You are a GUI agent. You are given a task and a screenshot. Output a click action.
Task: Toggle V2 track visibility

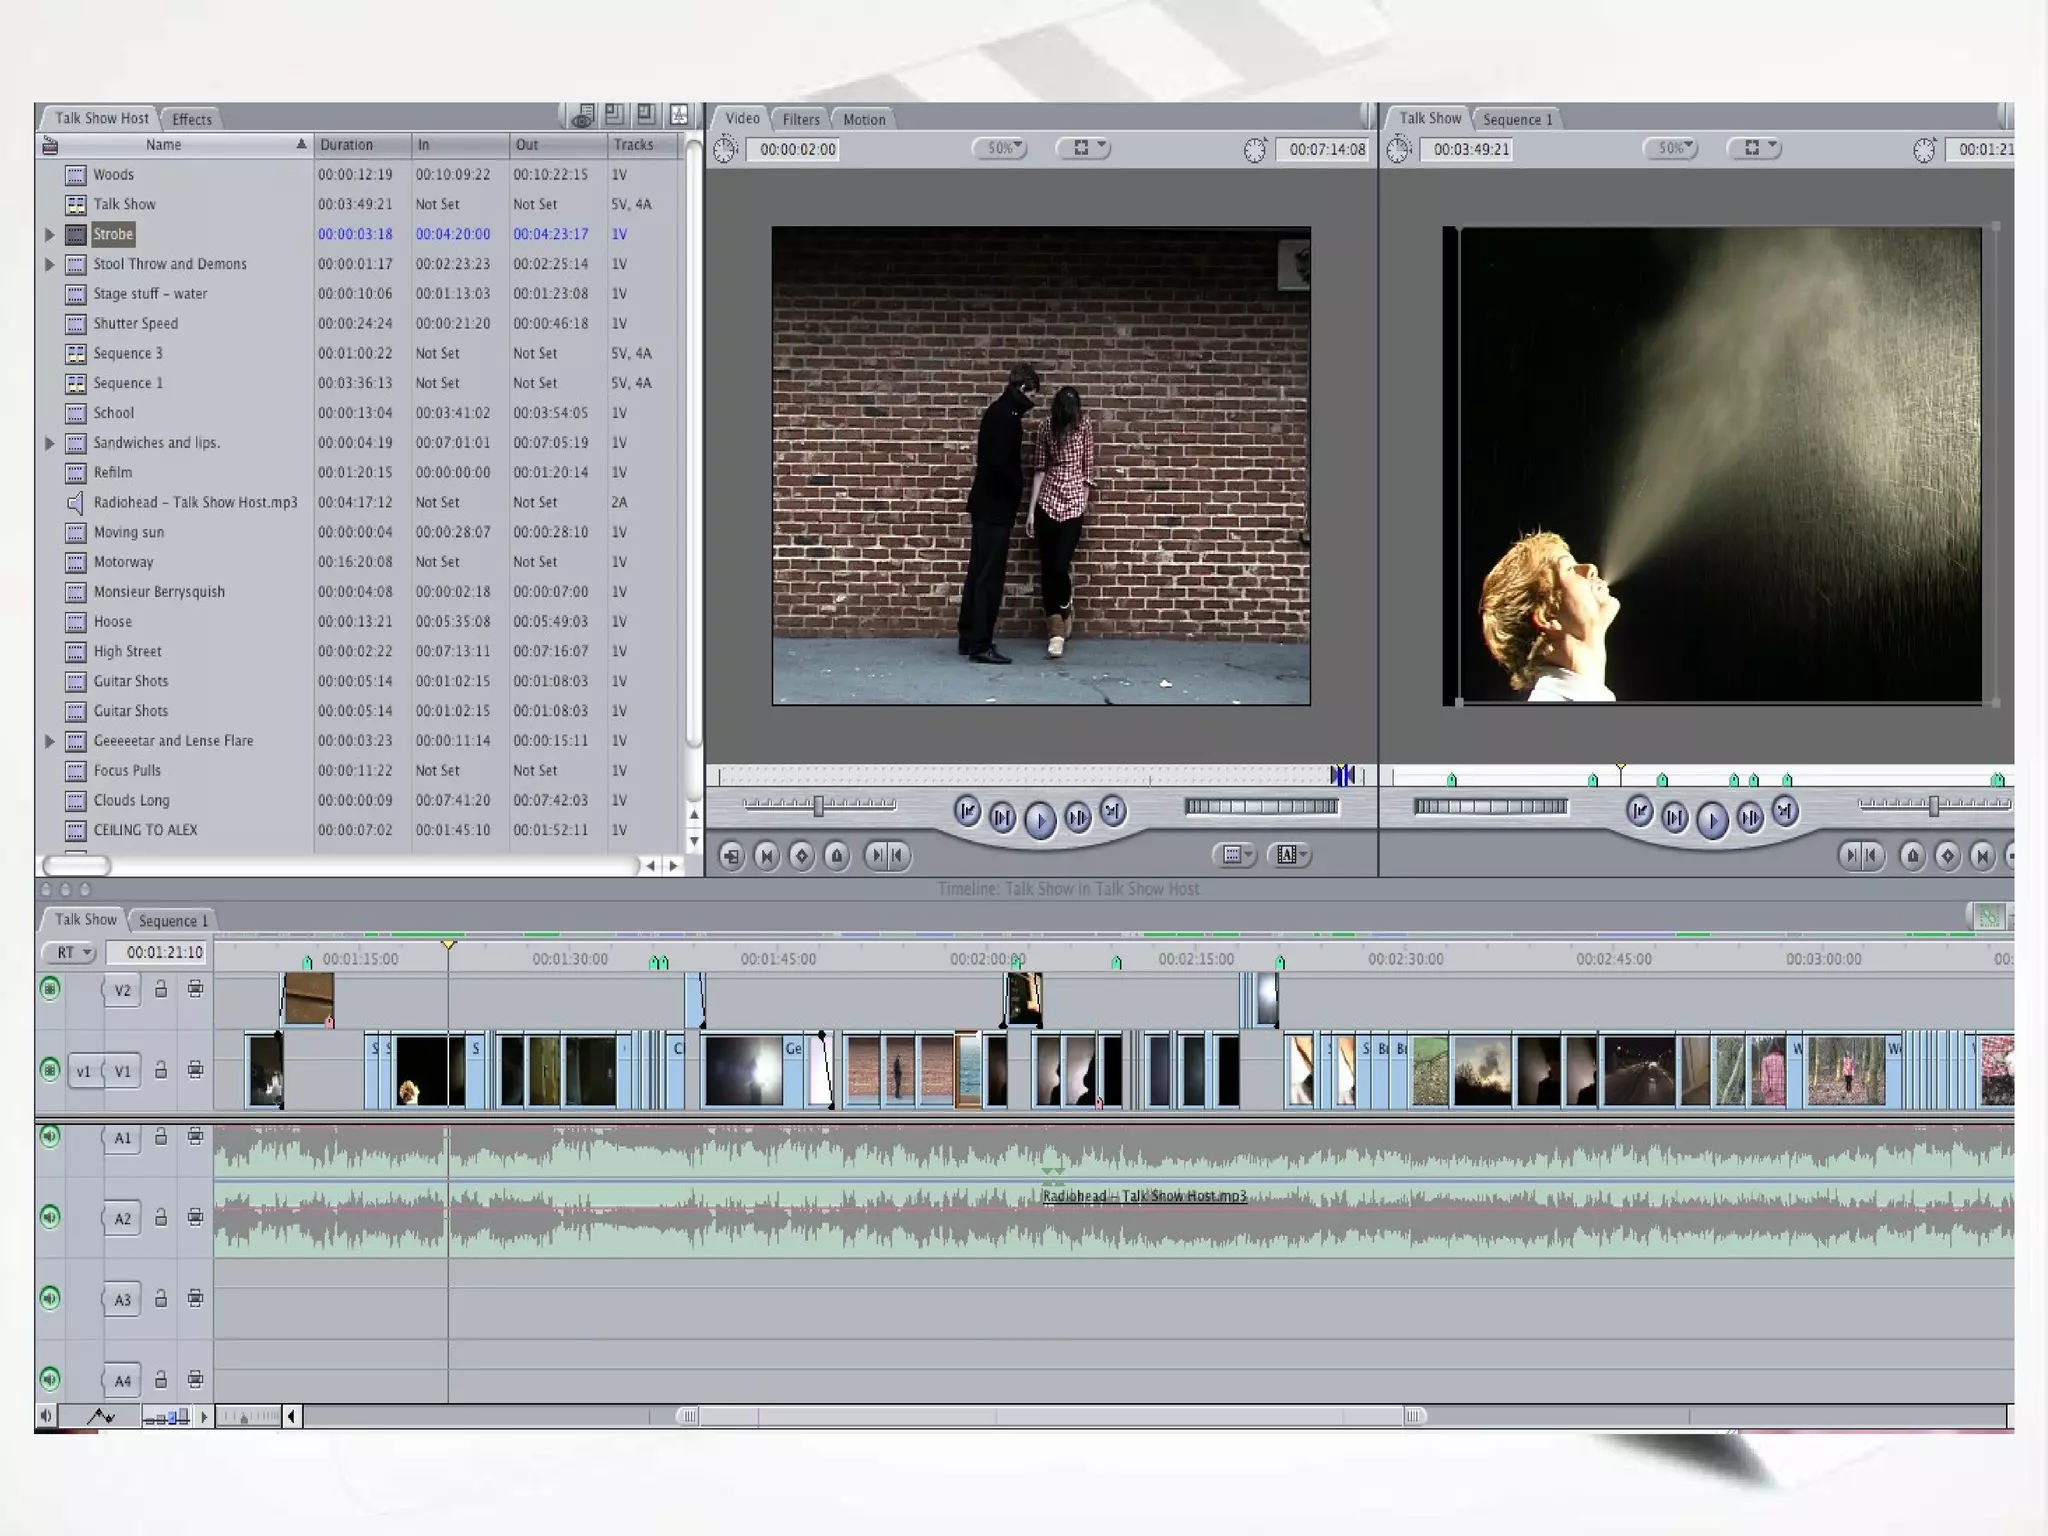[x=50, y=989]
